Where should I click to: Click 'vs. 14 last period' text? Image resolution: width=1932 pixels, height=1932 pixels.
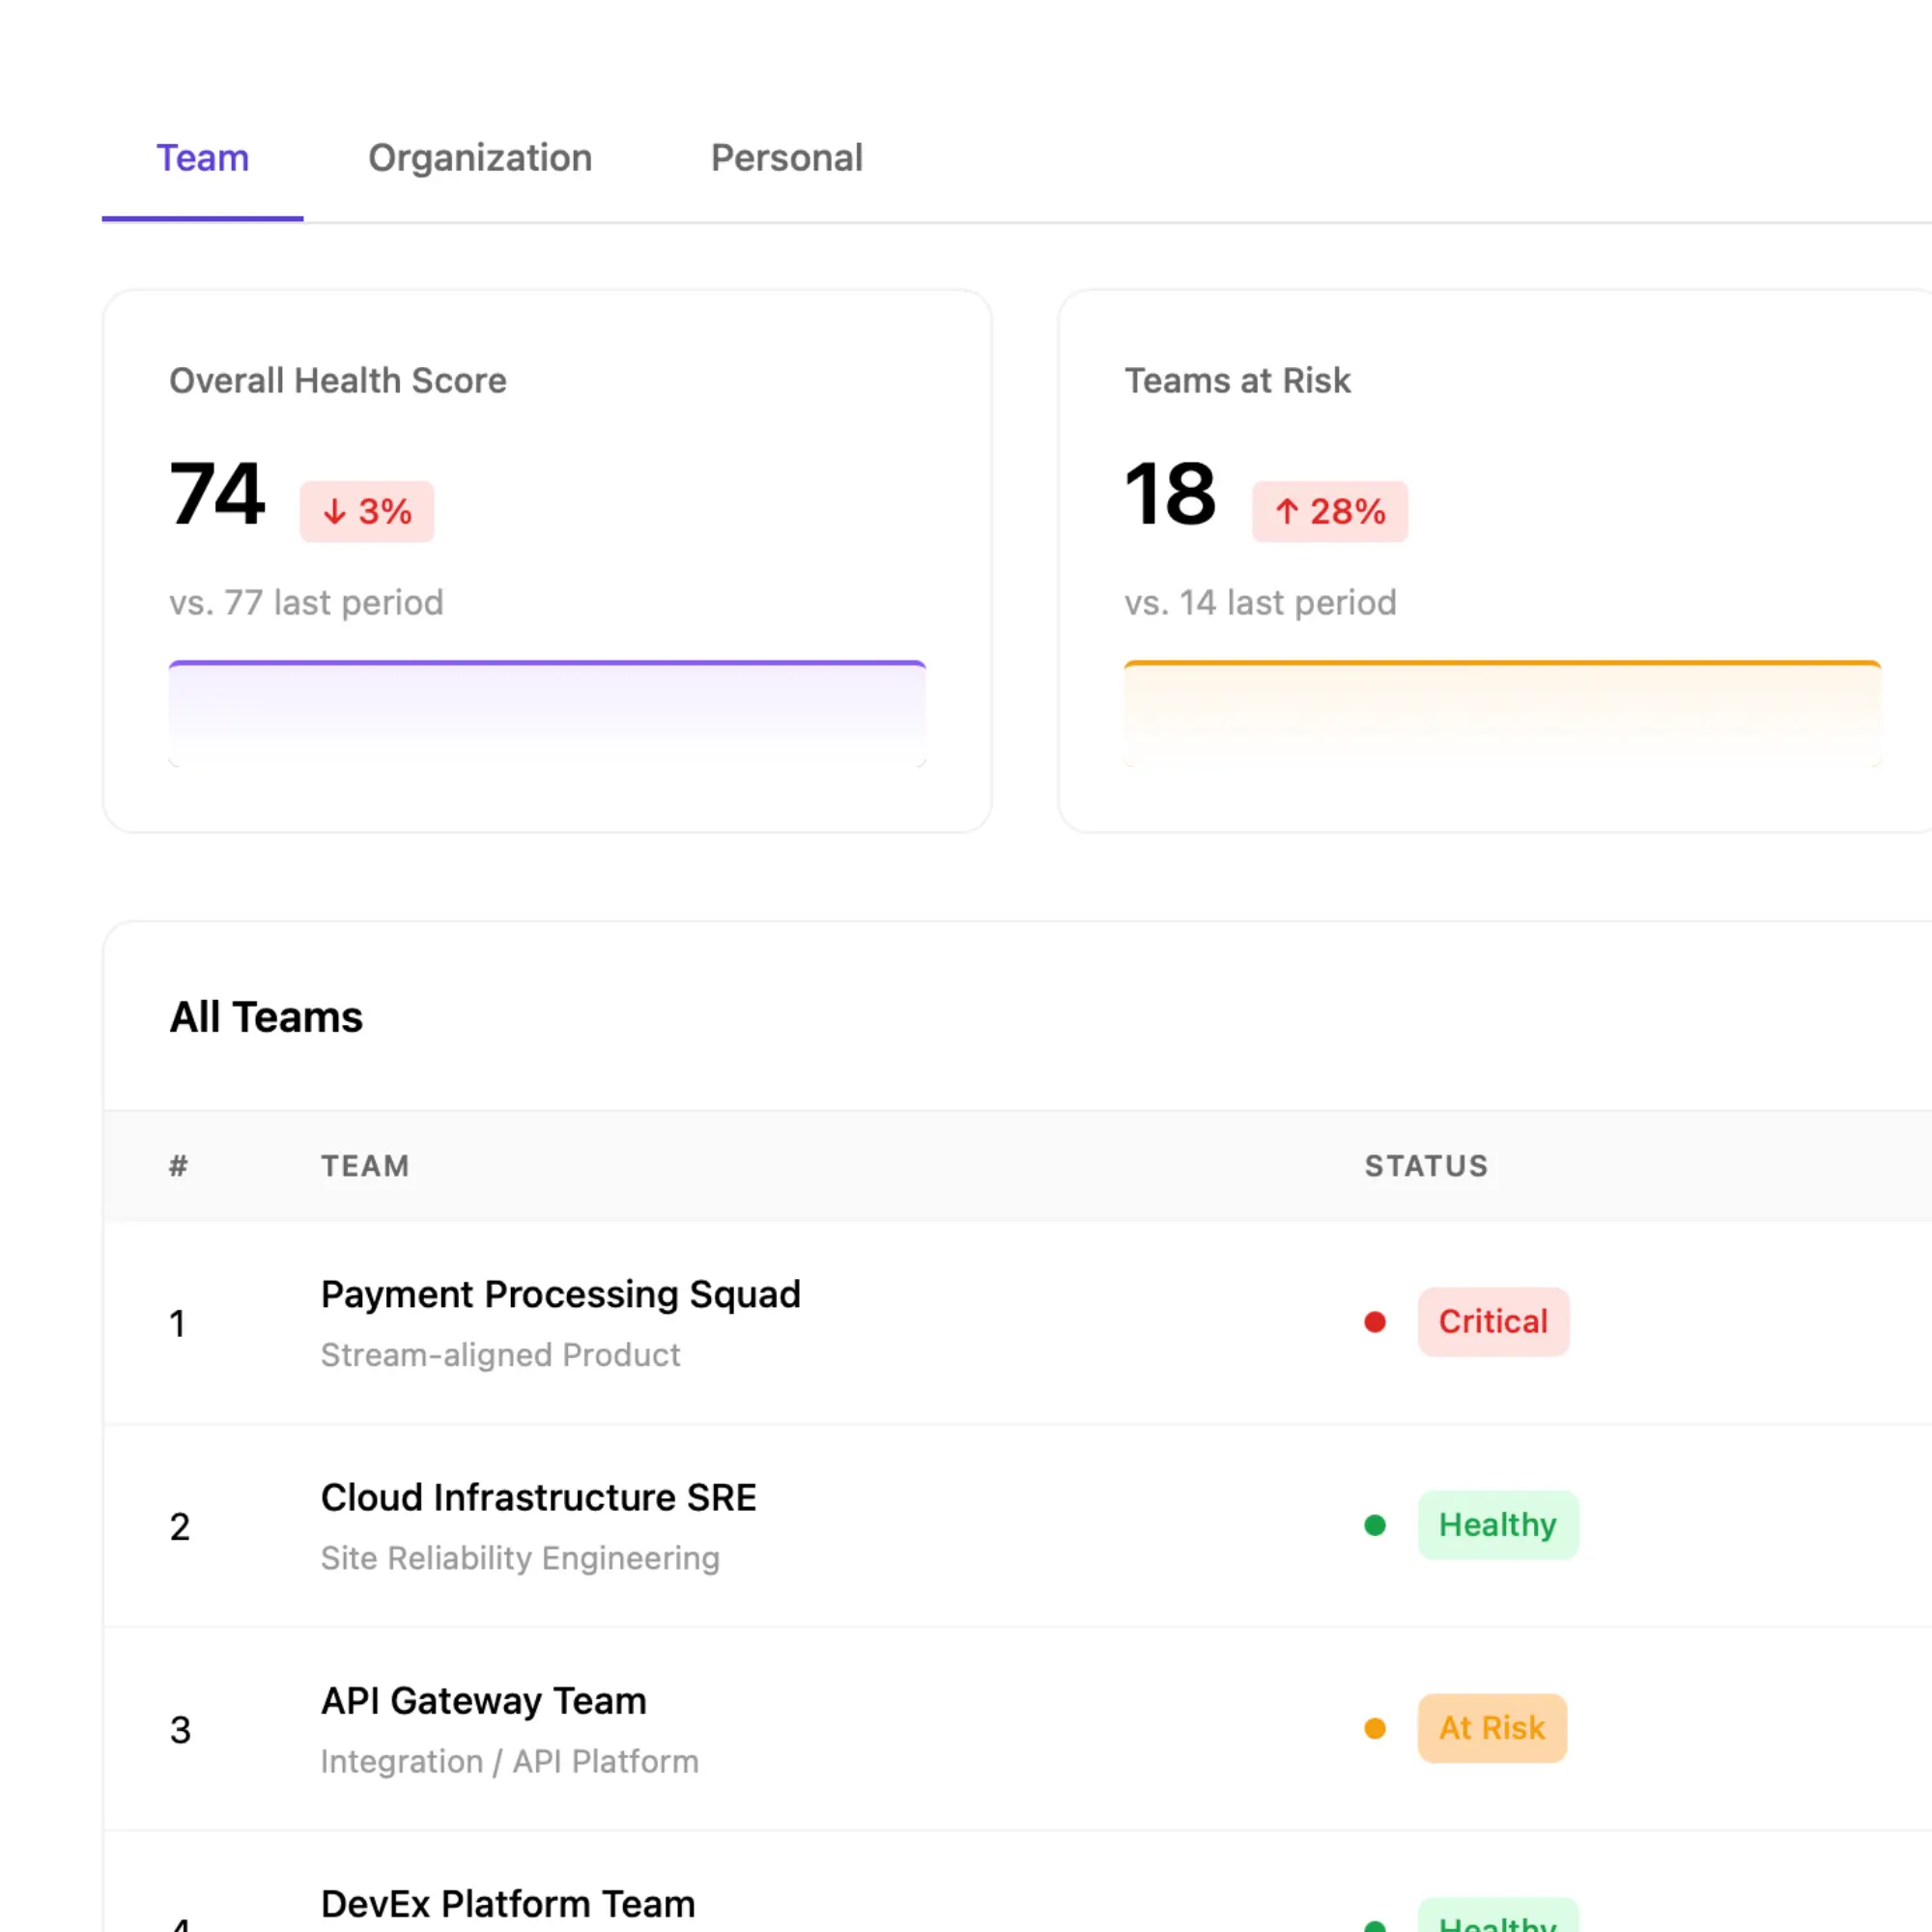[1260, 603]
